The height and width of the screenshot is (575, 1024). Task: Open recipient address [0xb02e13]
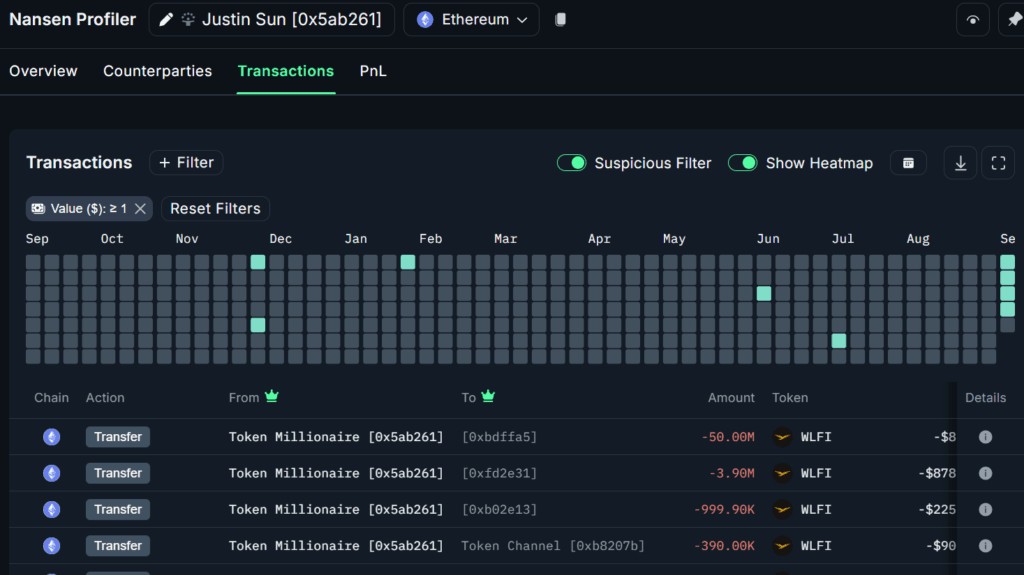pos(499,509)
